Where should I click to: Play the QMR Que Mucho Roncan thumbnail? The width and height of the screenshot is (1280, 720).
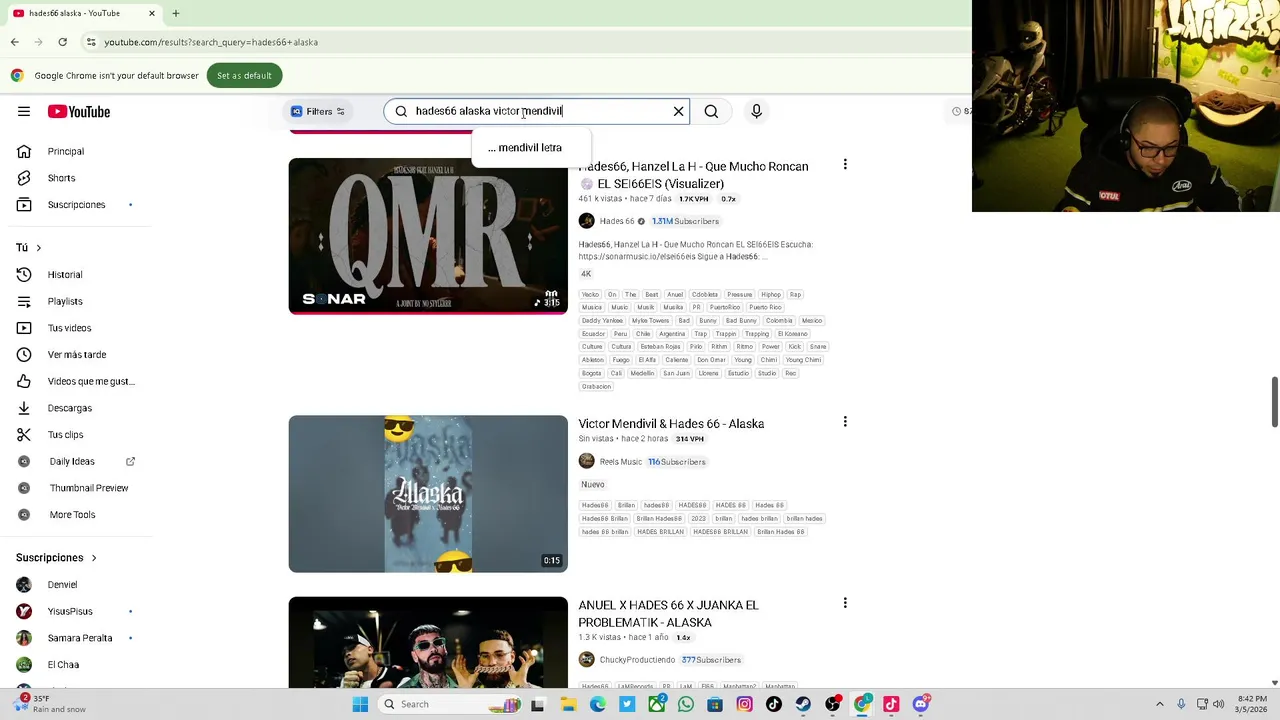point(428,236)
